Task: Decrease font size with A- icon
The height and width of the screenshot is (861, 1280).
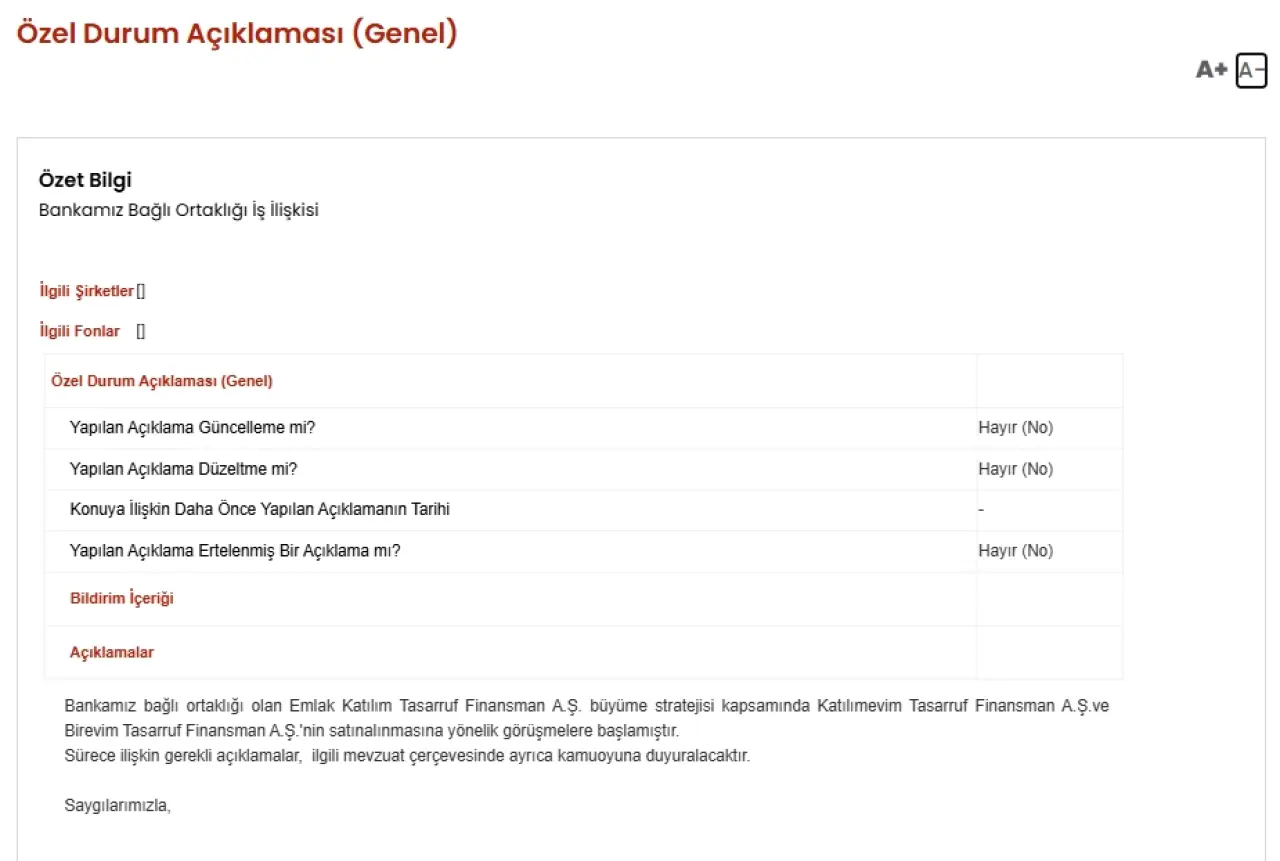Action: tap(1251, 70)
